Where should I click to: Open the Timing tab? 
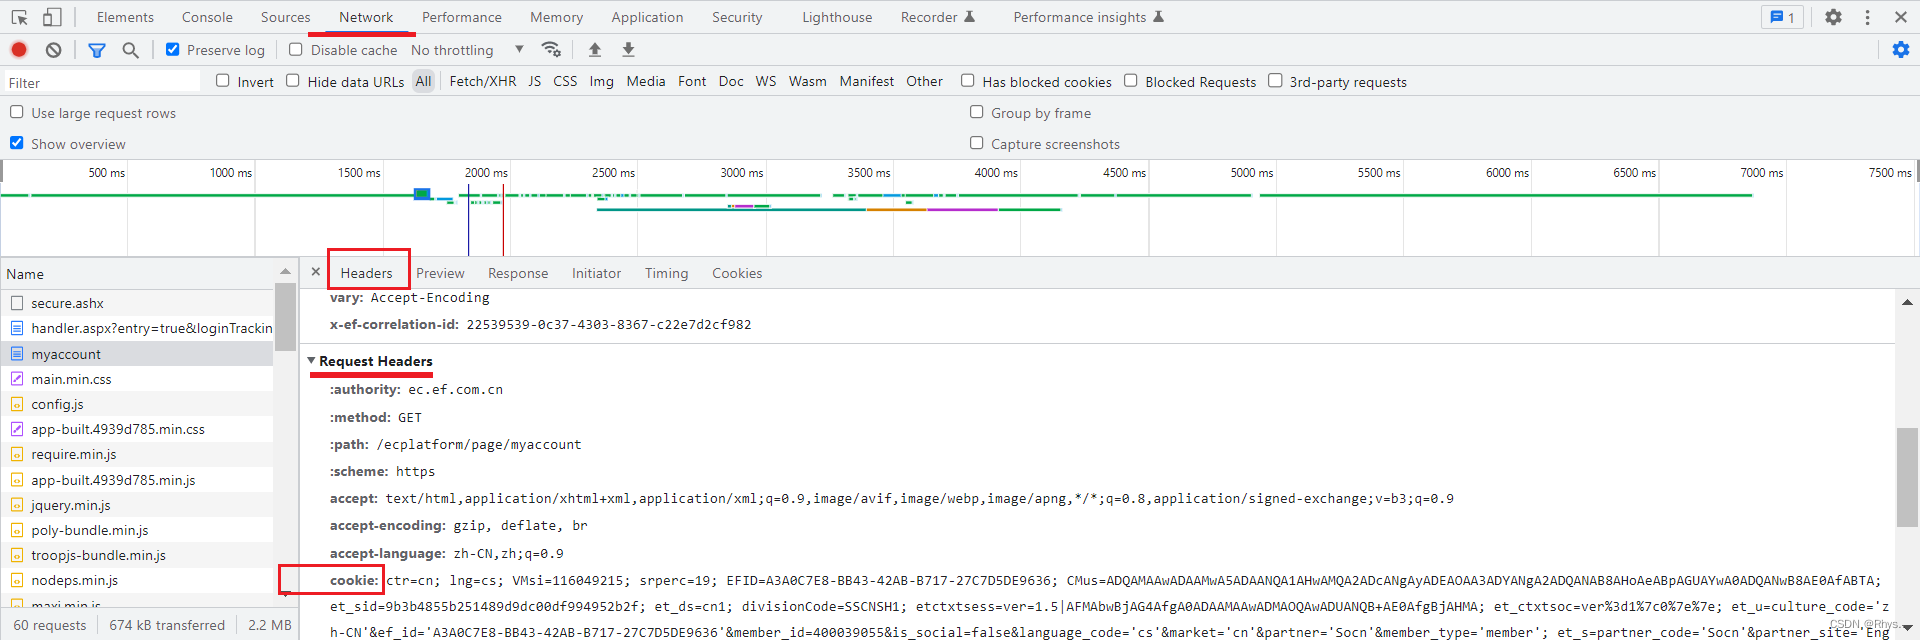[667, 273]
